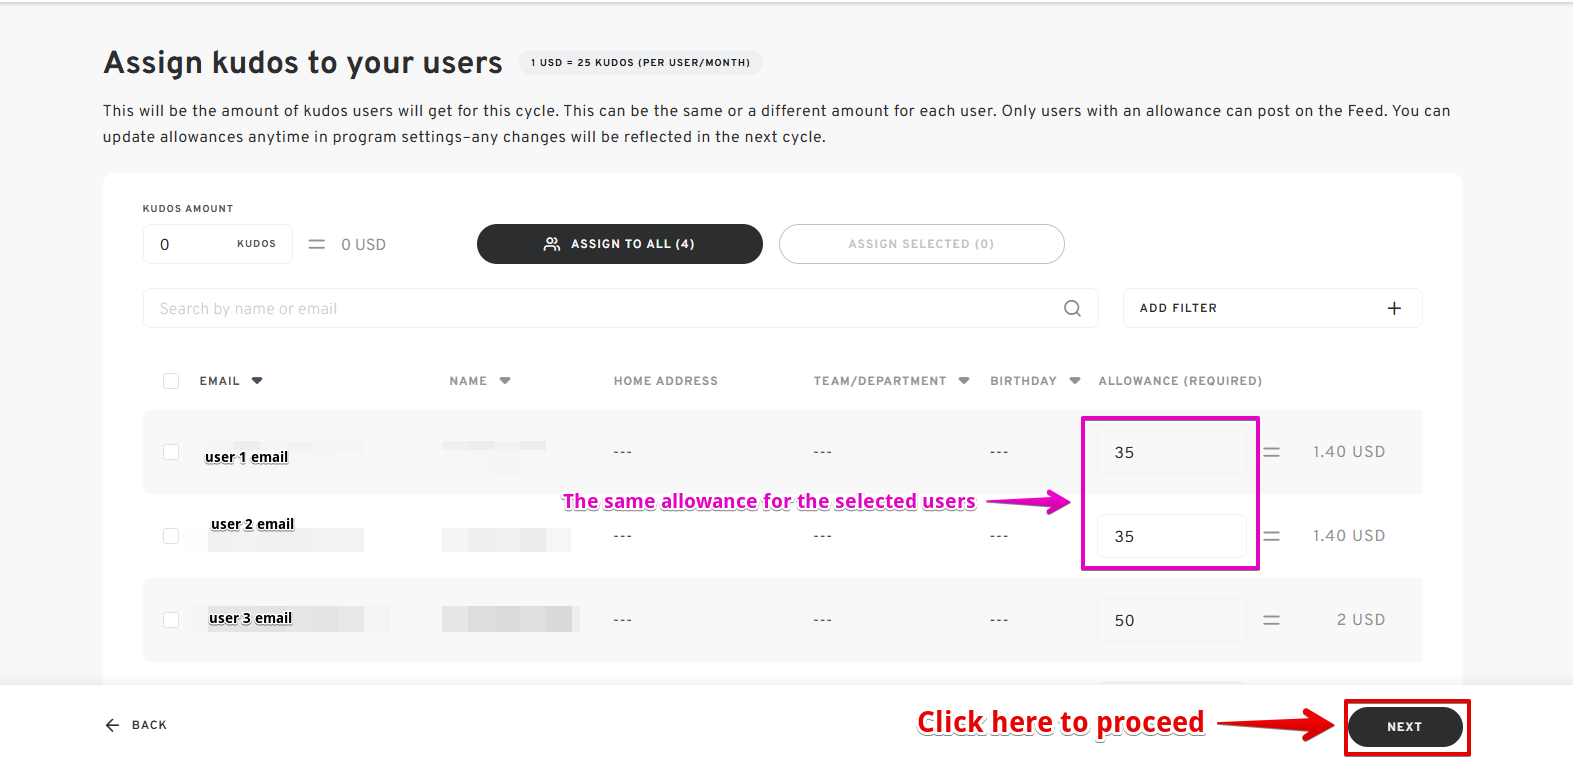Sort by Email column arrow
Viewport: 1573px width, 762px height.
257,381
